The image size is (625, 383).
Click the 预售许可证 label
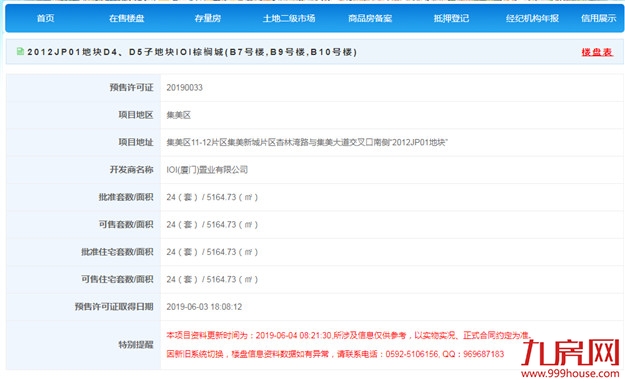coord(132,87)
